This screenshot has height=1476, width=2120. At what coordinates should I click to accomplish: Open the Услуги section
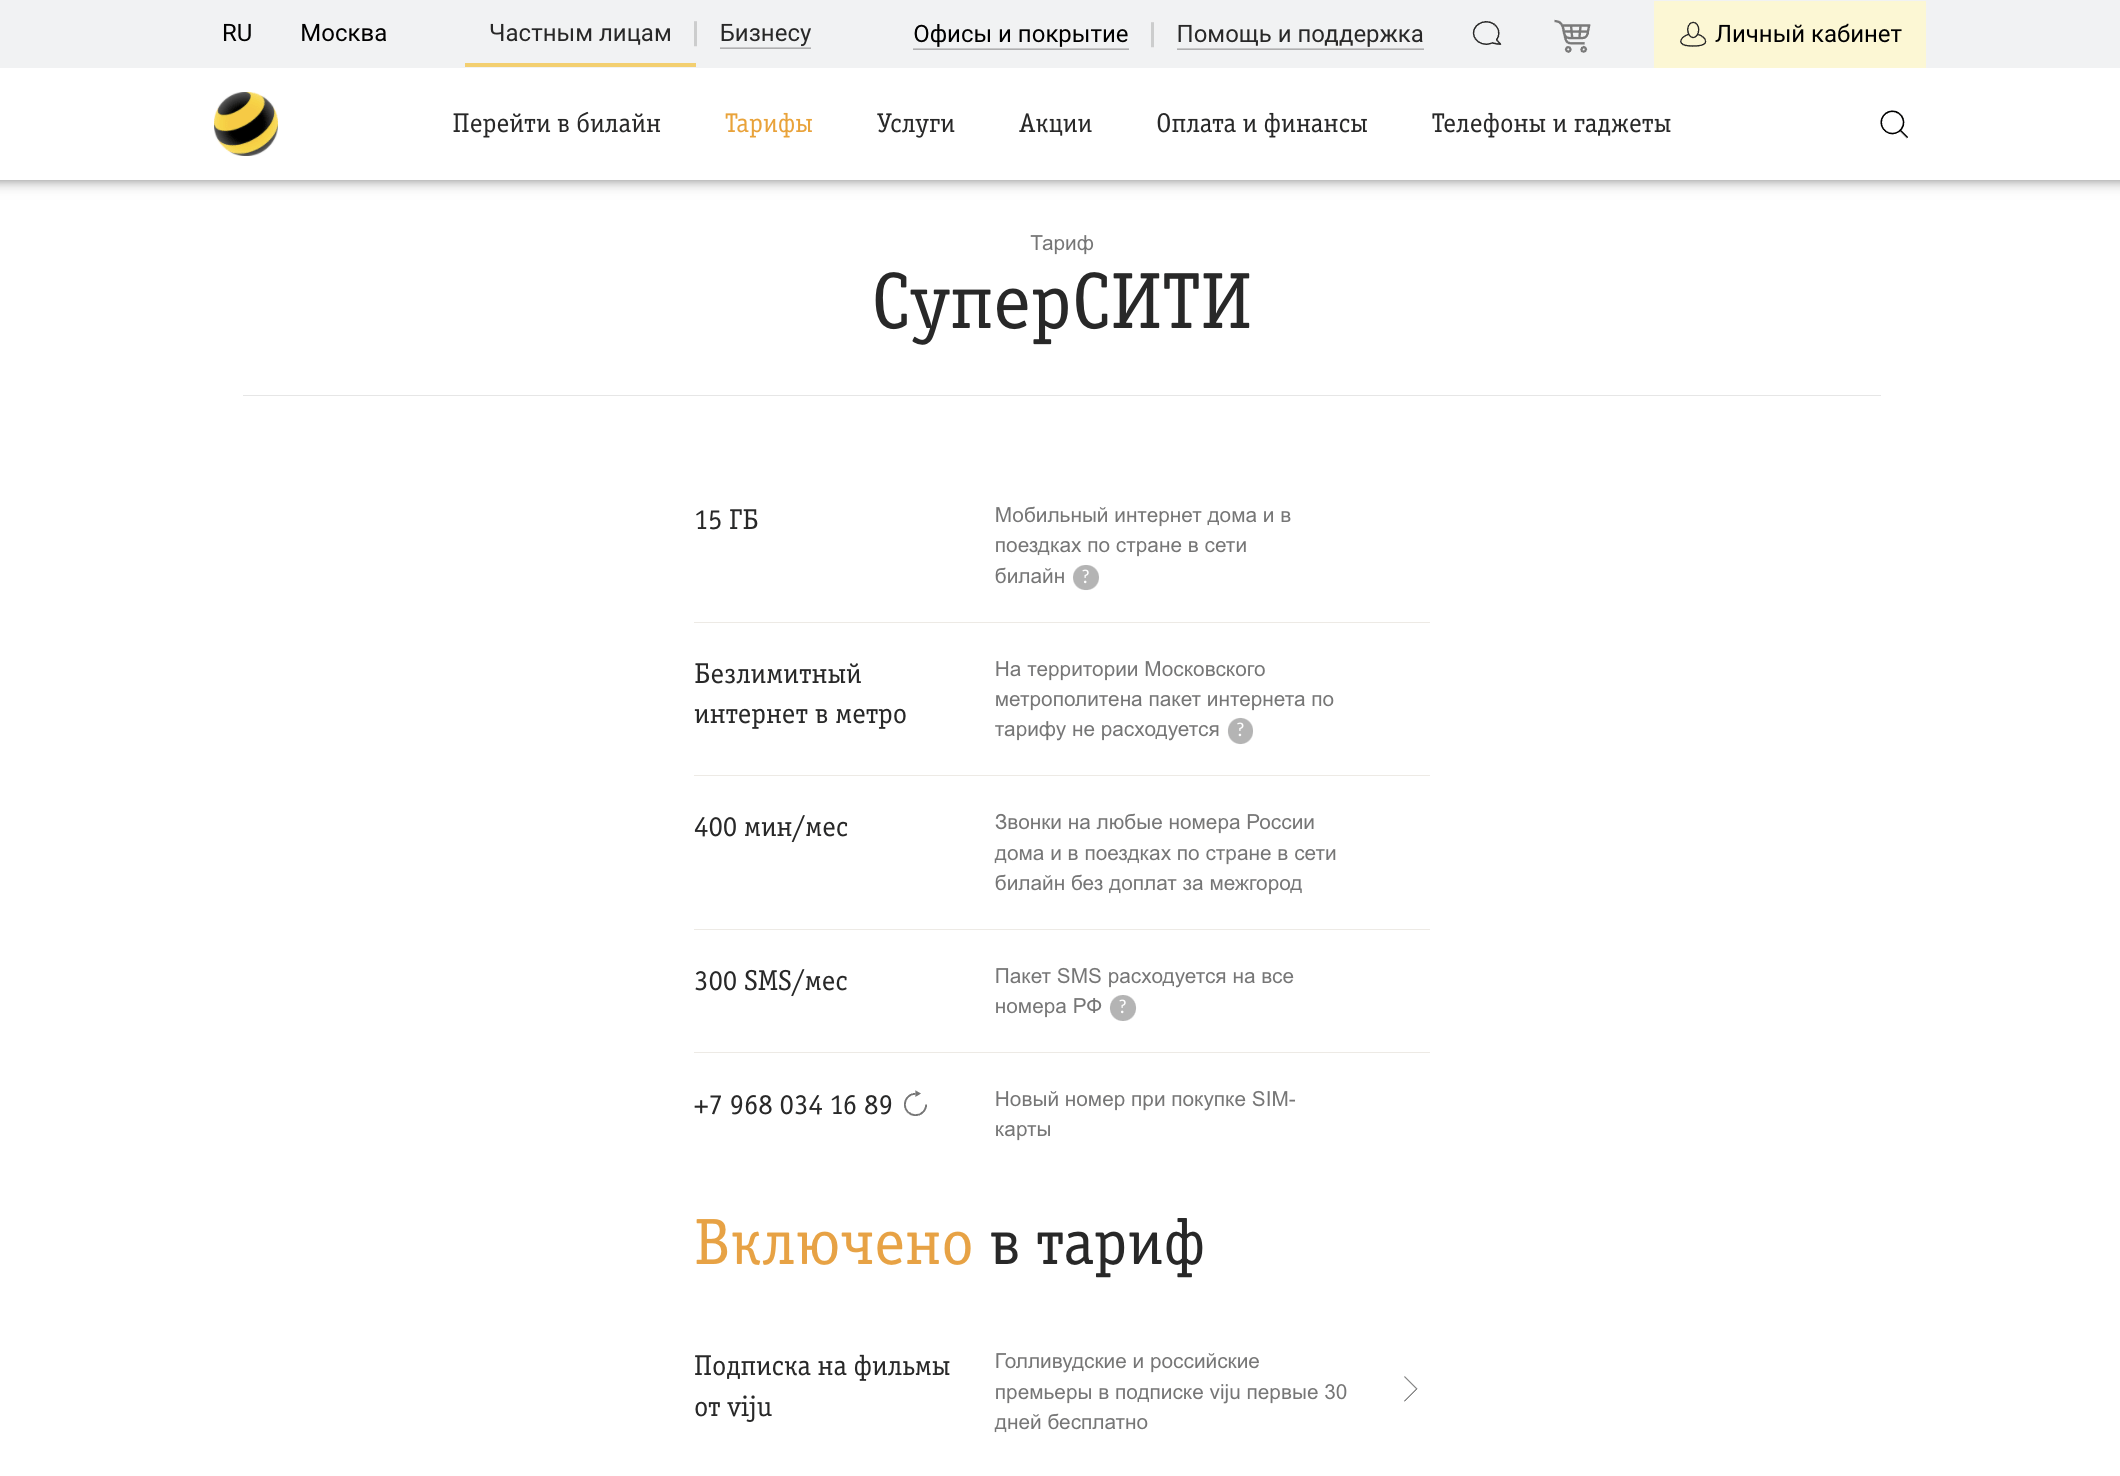point(915,124)
